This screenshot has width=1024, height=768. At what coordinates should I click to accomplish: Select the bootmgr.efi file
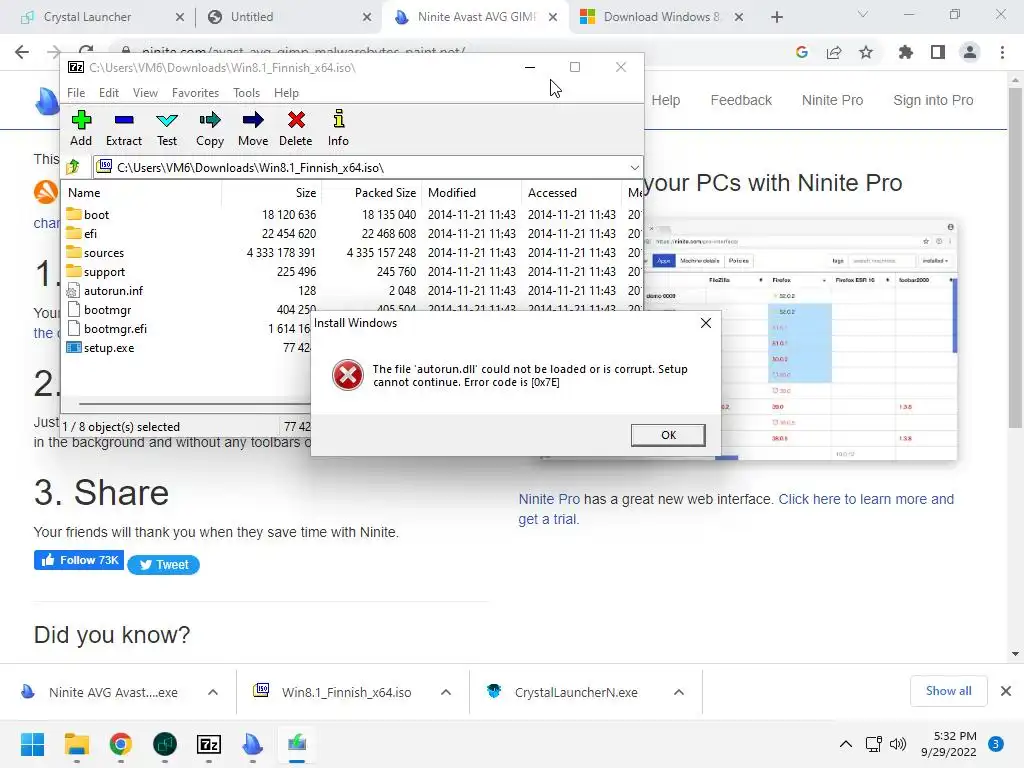(x=115, y=328)
